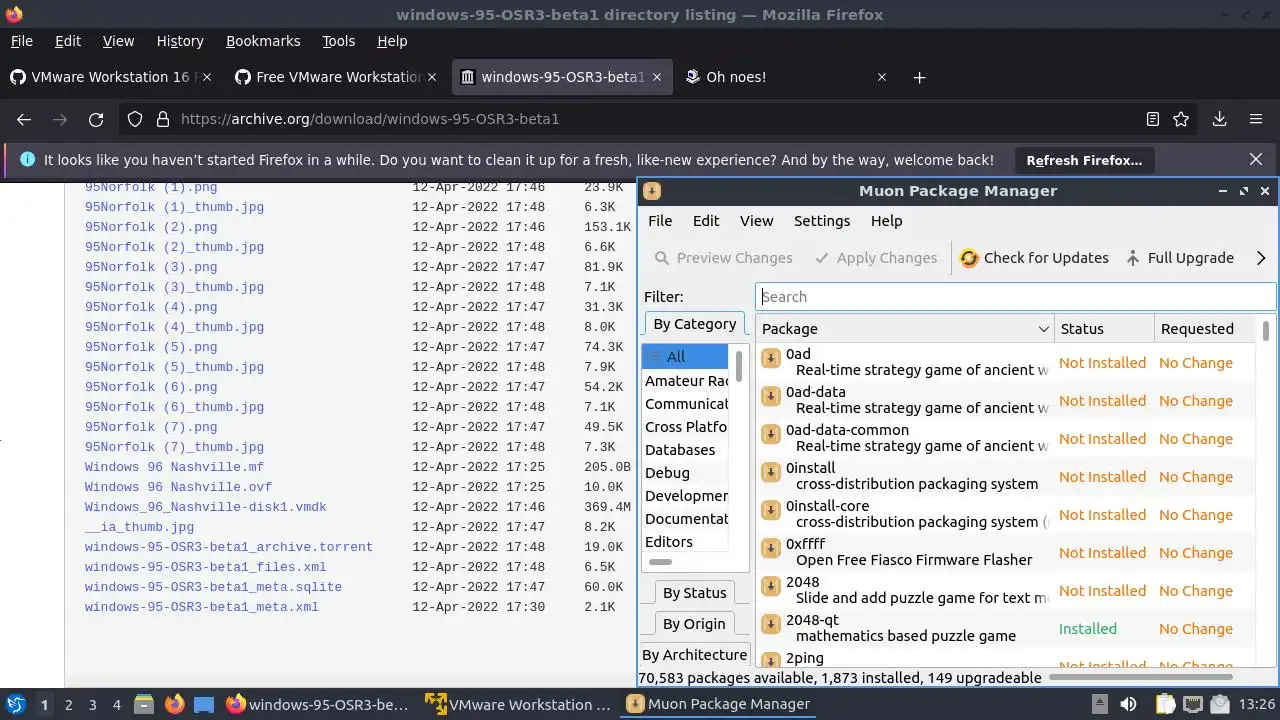Sort packages by the Package column header

pyautogui.click(x=905, y=329)
